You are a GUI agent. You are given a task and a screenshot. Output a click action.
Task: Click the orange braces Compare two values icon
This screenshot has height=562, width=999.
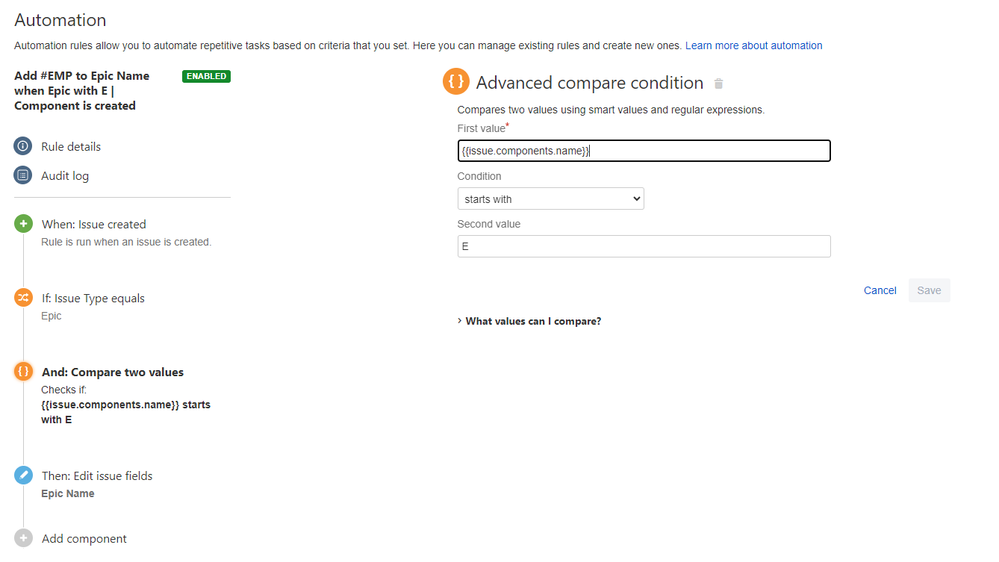pos(23,372)
